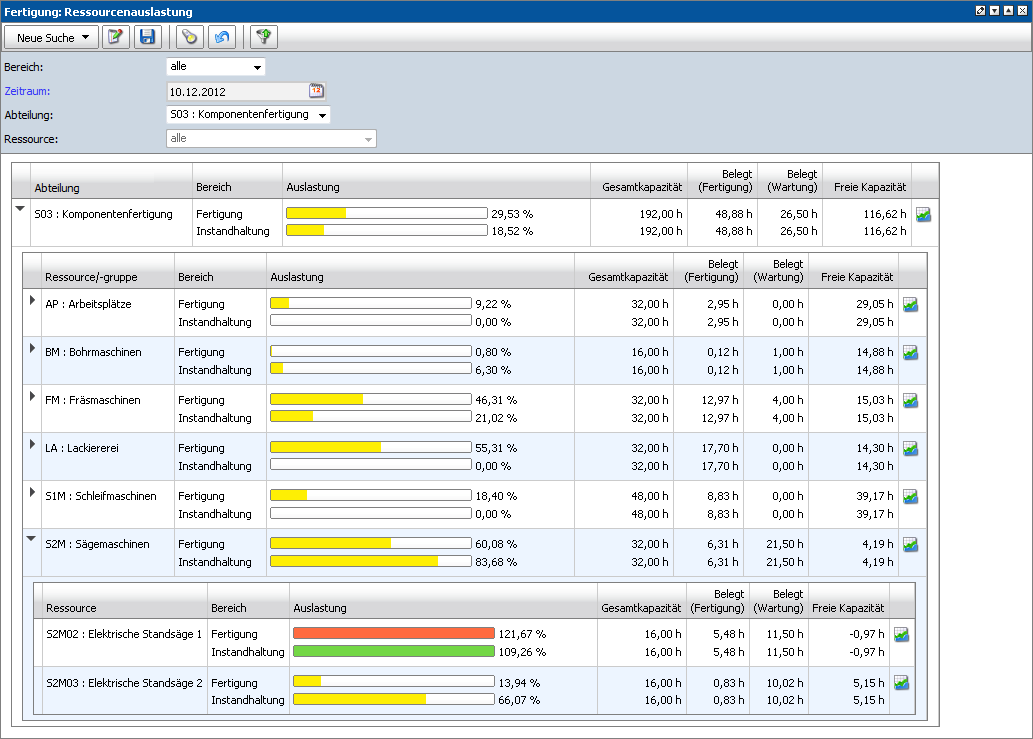Collapse the S2M Sägemaschinen group
The height and width of the screenshot is (739, 1033).
click(x=32, y=540)
